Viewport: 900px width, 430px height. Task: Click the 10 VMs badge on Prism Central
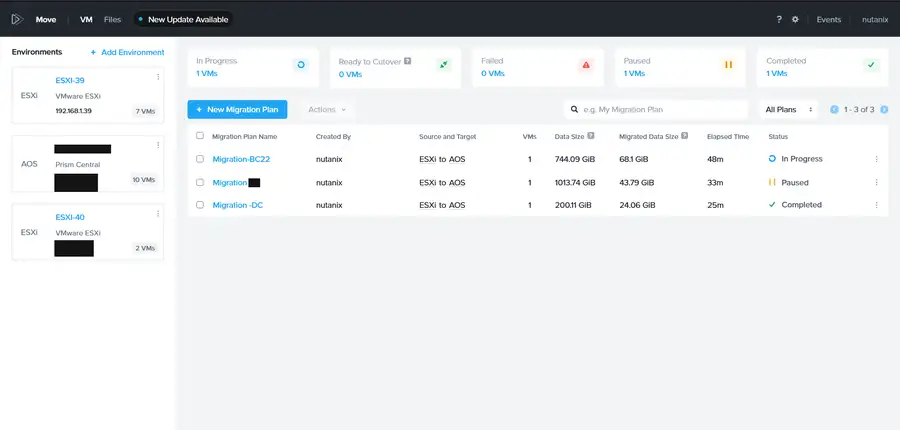coord(144,180)
